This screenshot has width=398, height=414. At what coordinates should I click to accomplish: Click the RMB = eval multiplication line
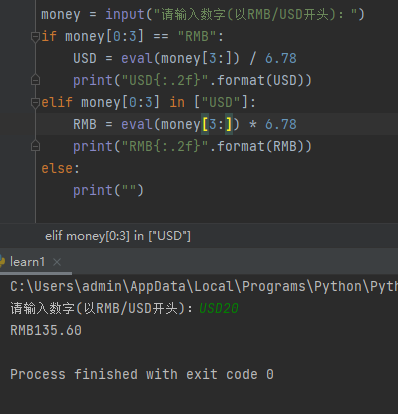[185, 124]
